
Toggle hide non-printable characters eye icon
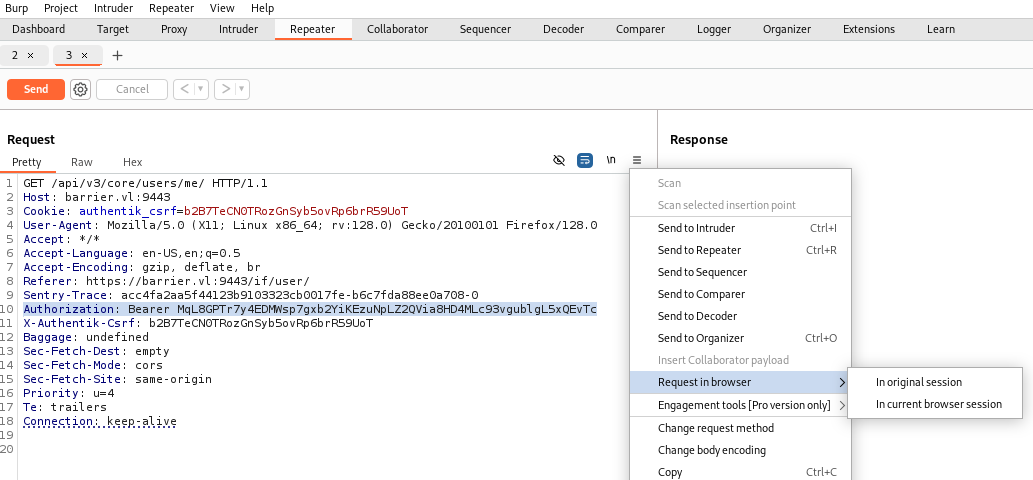[559, 160]
